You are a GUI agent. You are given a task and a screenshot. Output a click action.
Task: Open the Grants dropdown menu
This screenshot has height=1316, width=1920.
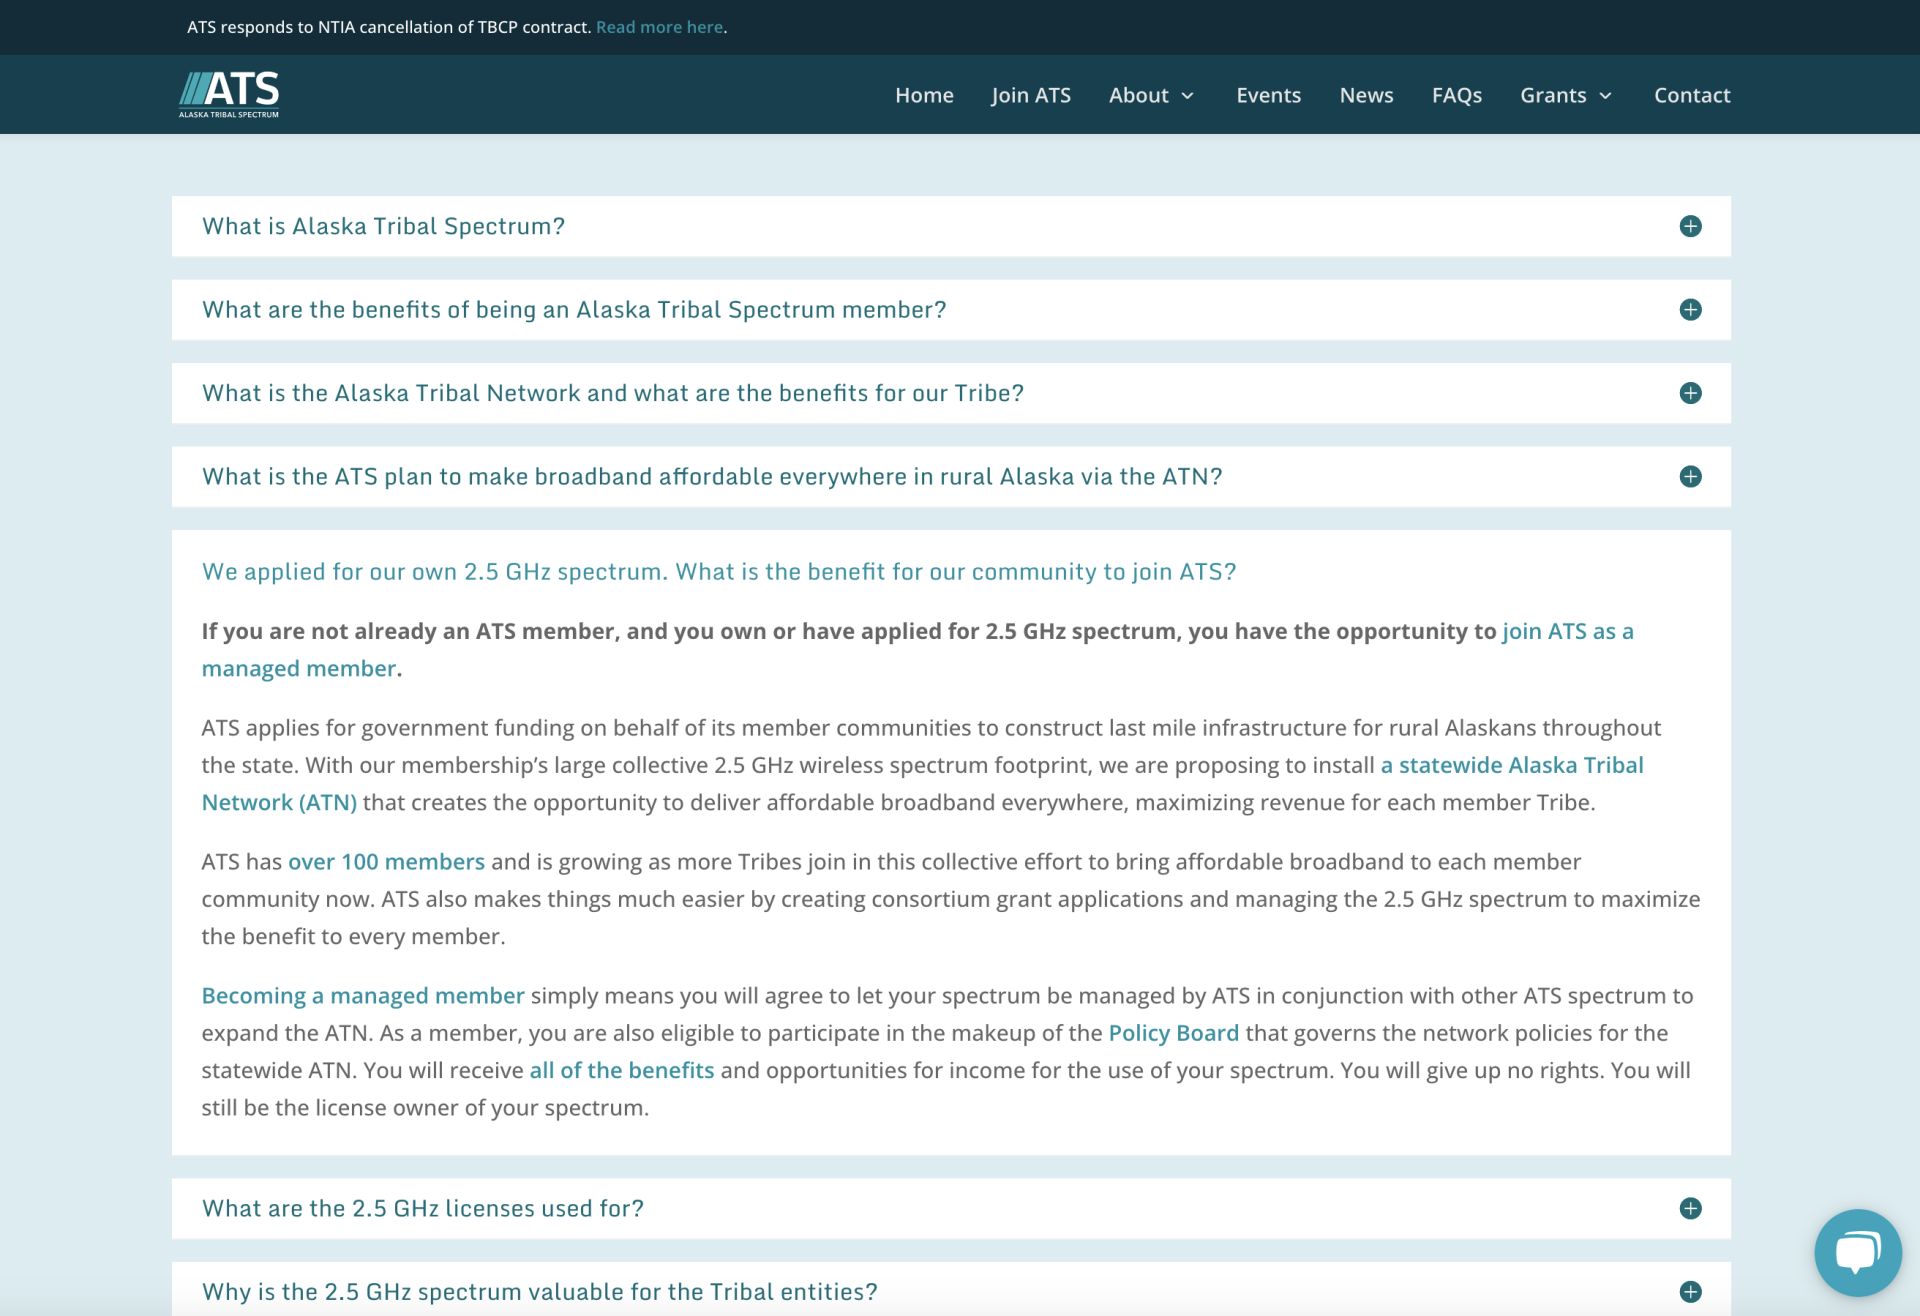tap(1566, 95)
